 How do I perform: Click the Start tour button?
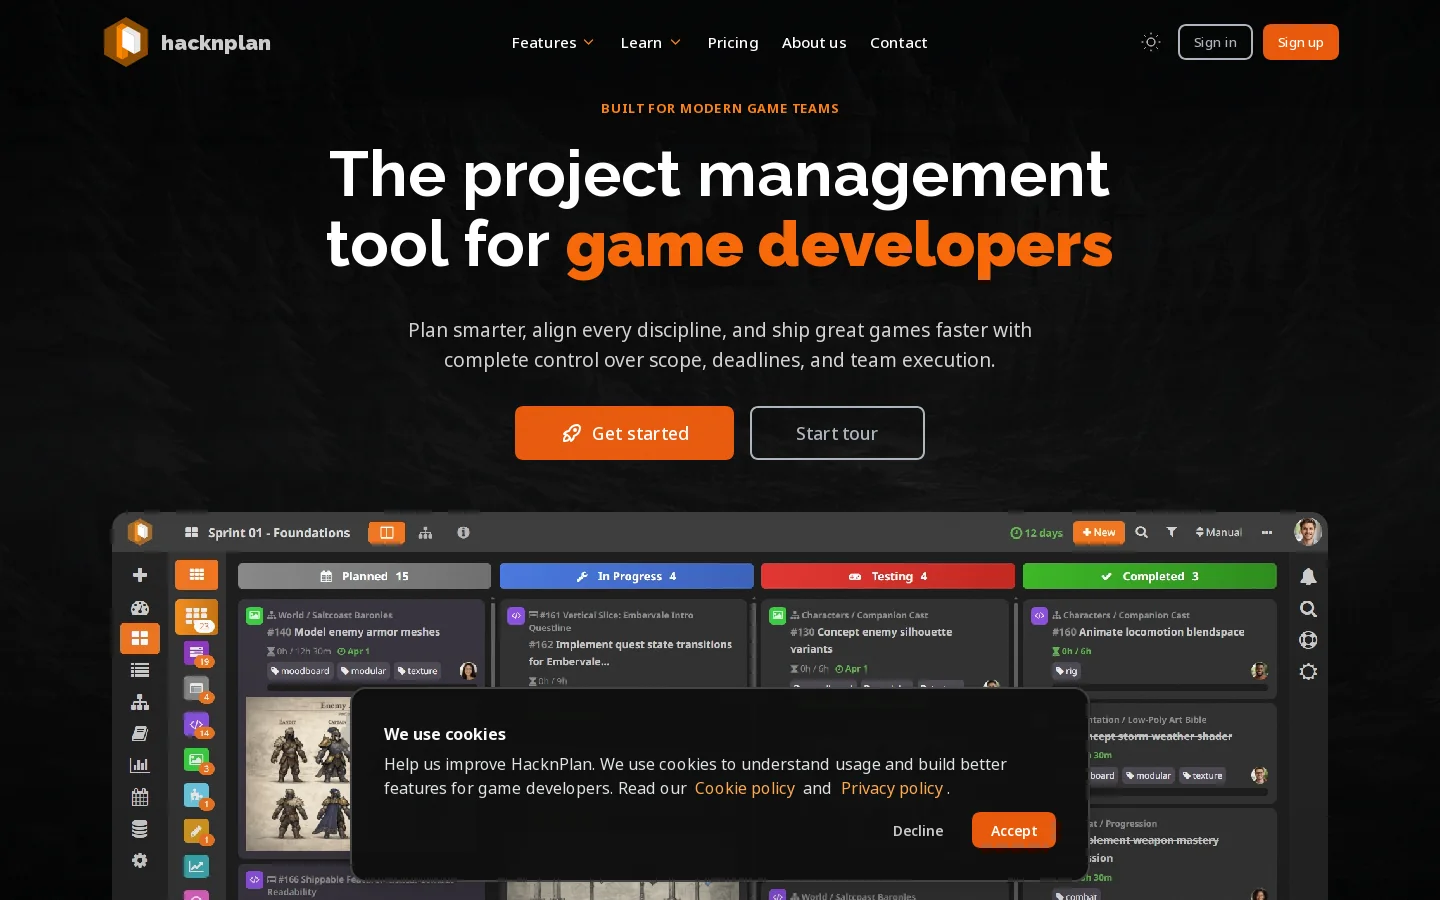(837, 433)
